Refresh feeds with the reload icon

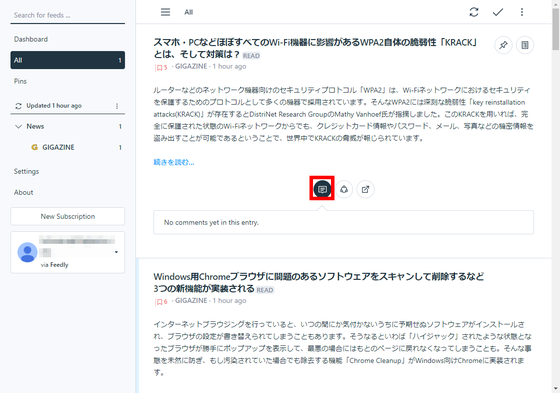pos(474,12)
